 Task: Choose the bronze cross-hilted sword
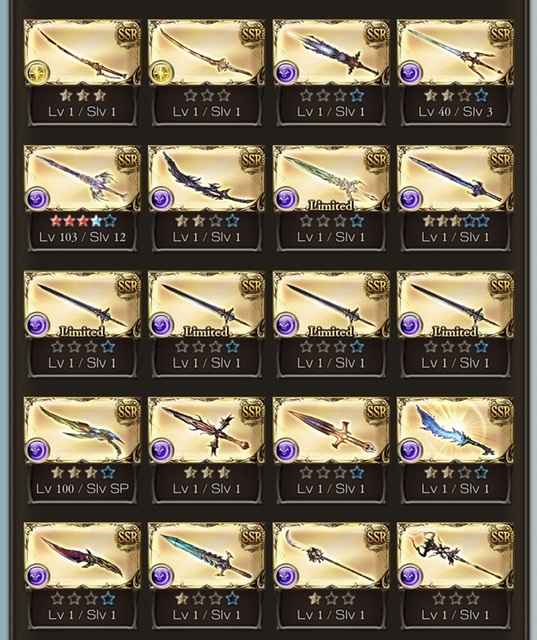click(x=331, y=449)
